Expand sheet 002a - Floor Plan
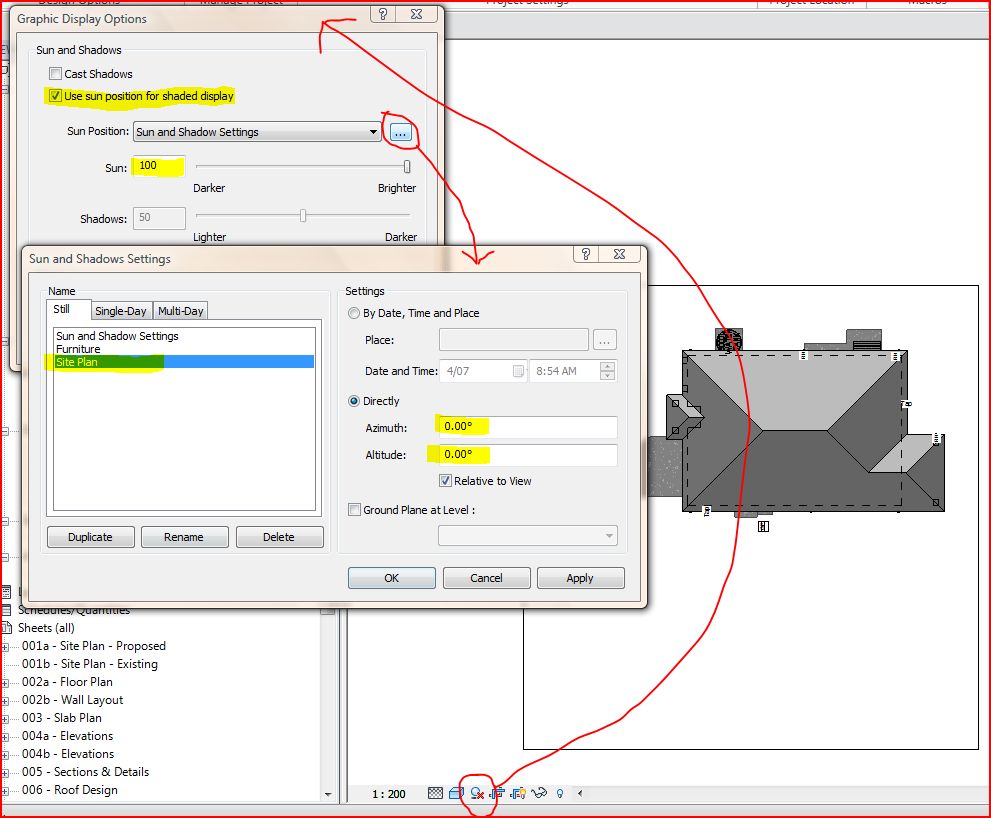This screenshot has height=818, width=991. coord(5,683)
